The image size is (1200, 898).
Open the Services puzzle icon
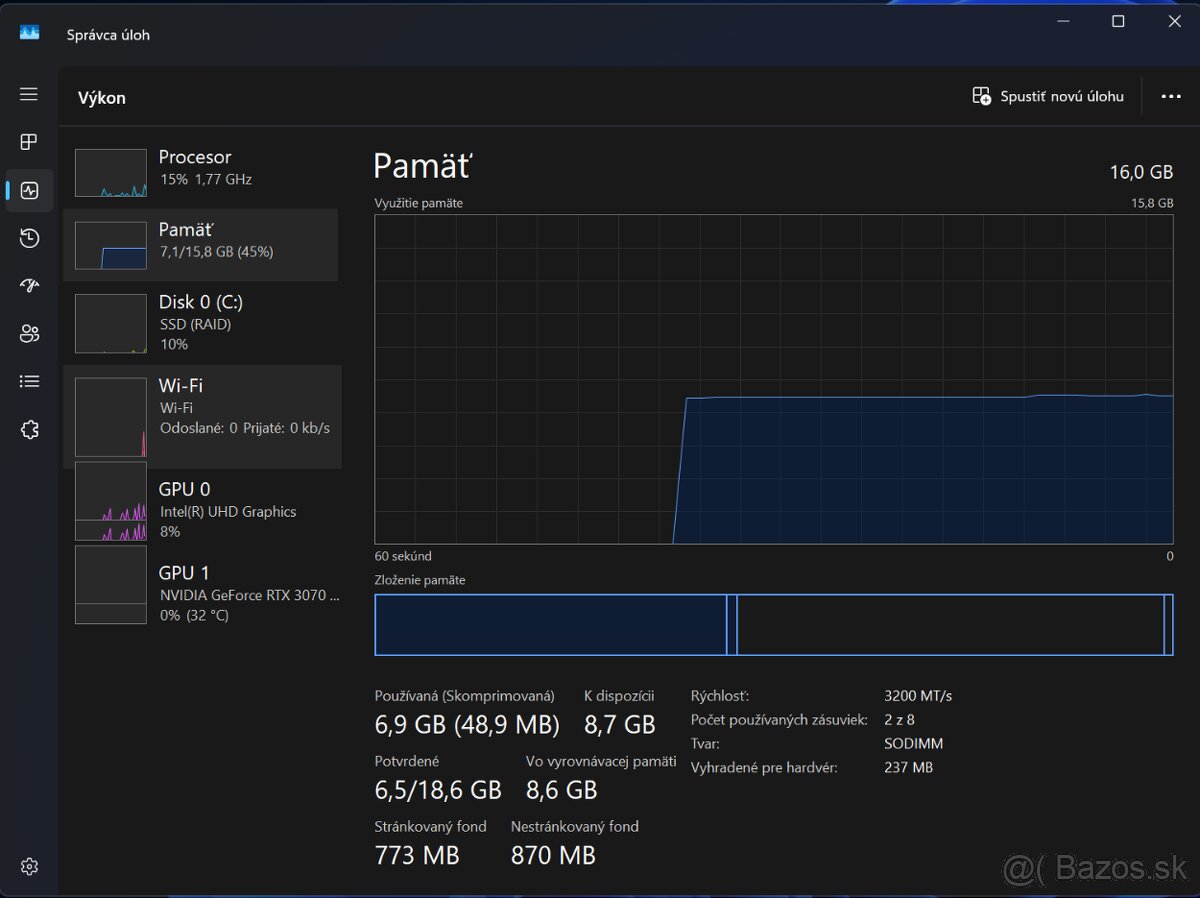click(29, 430)
